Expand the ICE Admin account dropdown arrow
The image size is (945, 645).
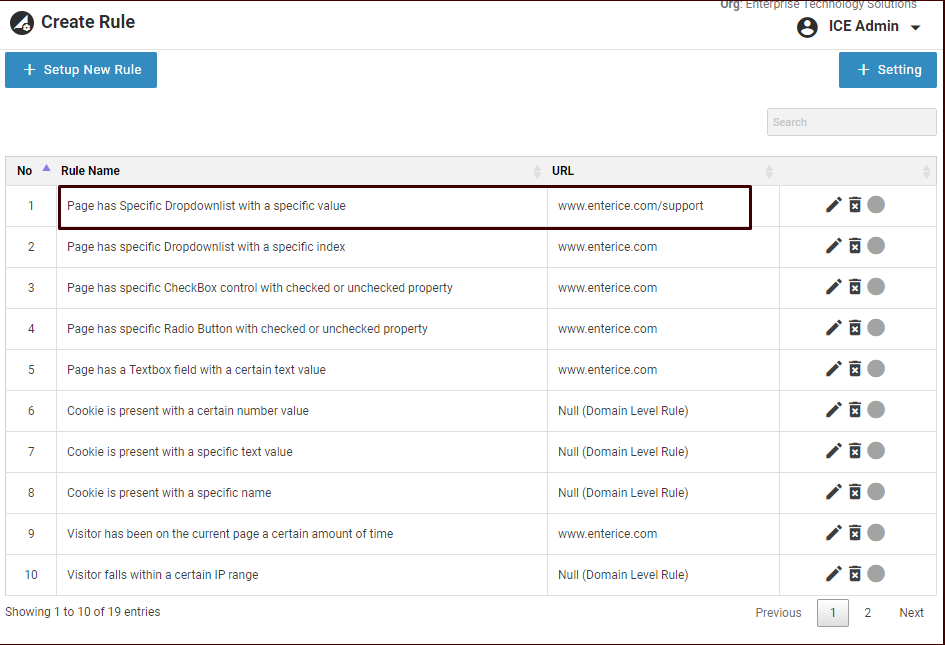pyautogui.click(x=915, y=28)
